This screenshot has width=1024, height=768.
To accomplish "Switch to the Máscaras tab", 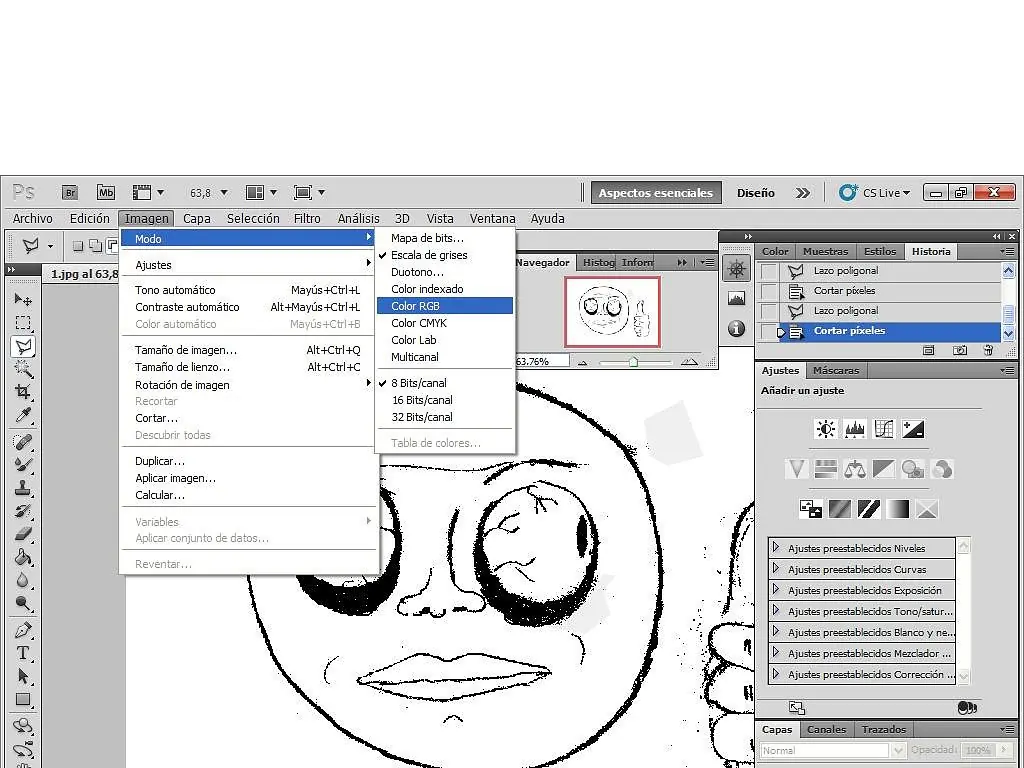I will (x=836, y=370).
